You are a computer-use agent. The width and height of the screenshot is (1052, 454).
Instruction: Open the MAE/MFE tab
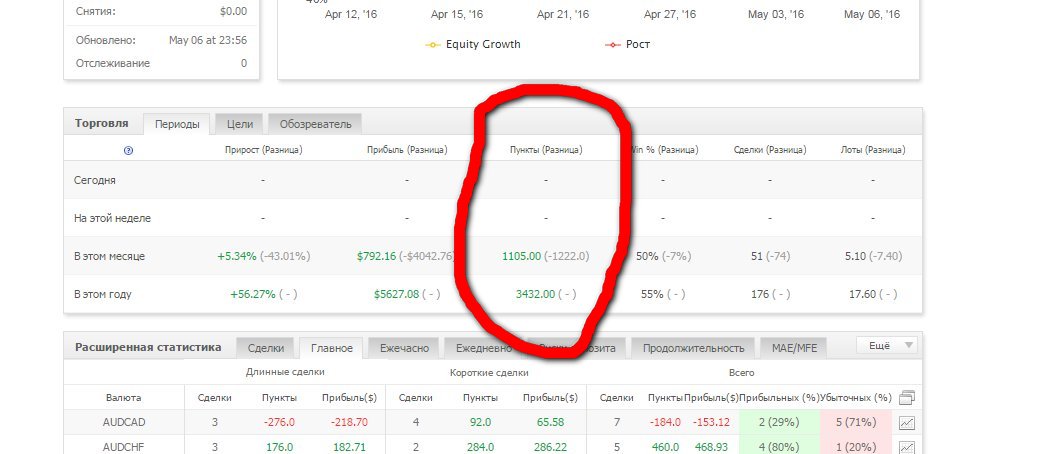(794, 348)
